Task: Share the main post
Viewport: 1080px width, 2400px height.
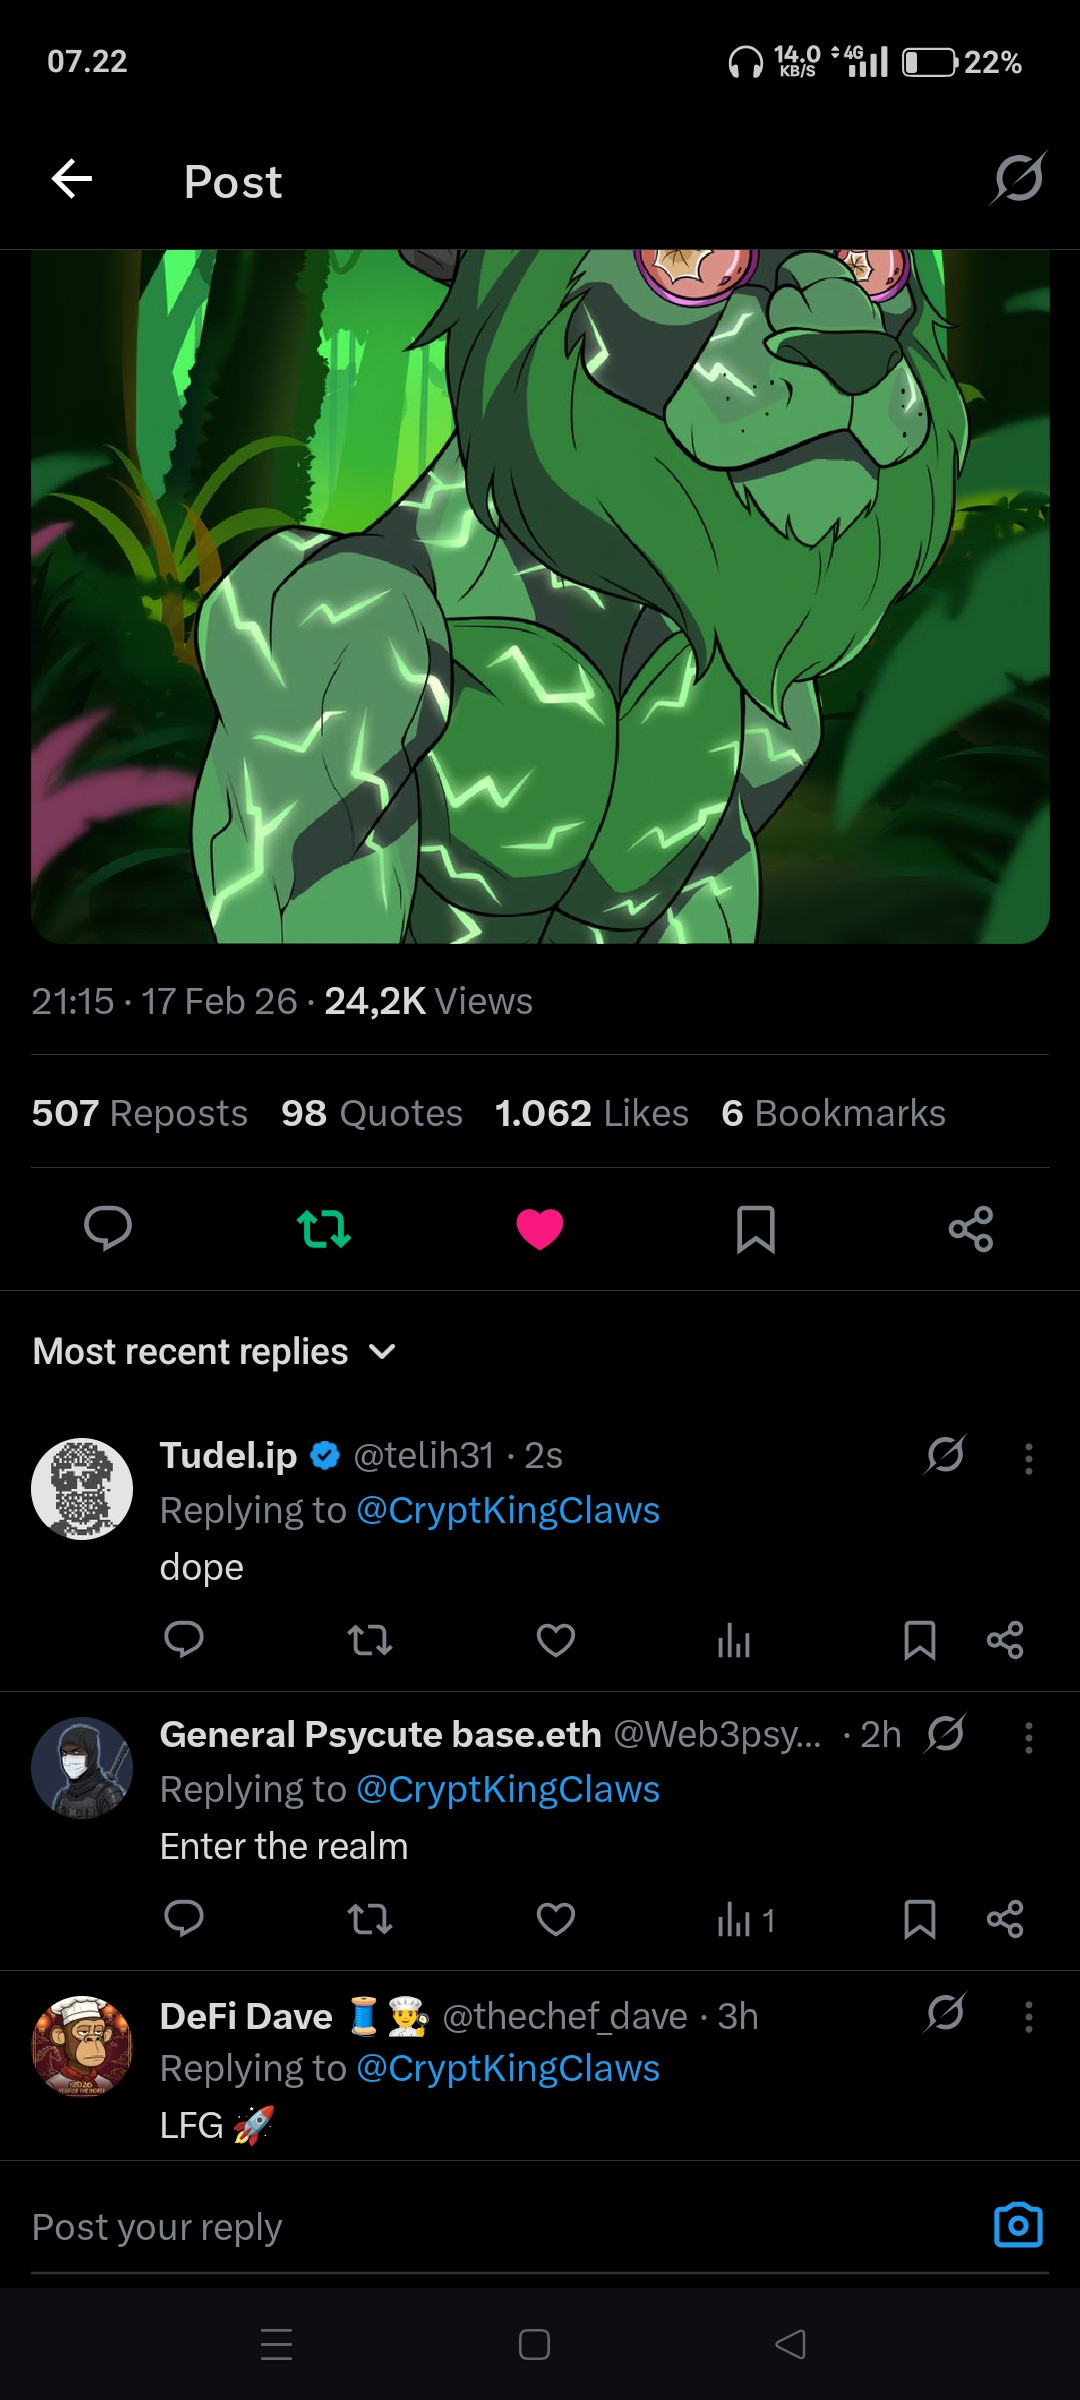Action: click(x=971, y=1229)
